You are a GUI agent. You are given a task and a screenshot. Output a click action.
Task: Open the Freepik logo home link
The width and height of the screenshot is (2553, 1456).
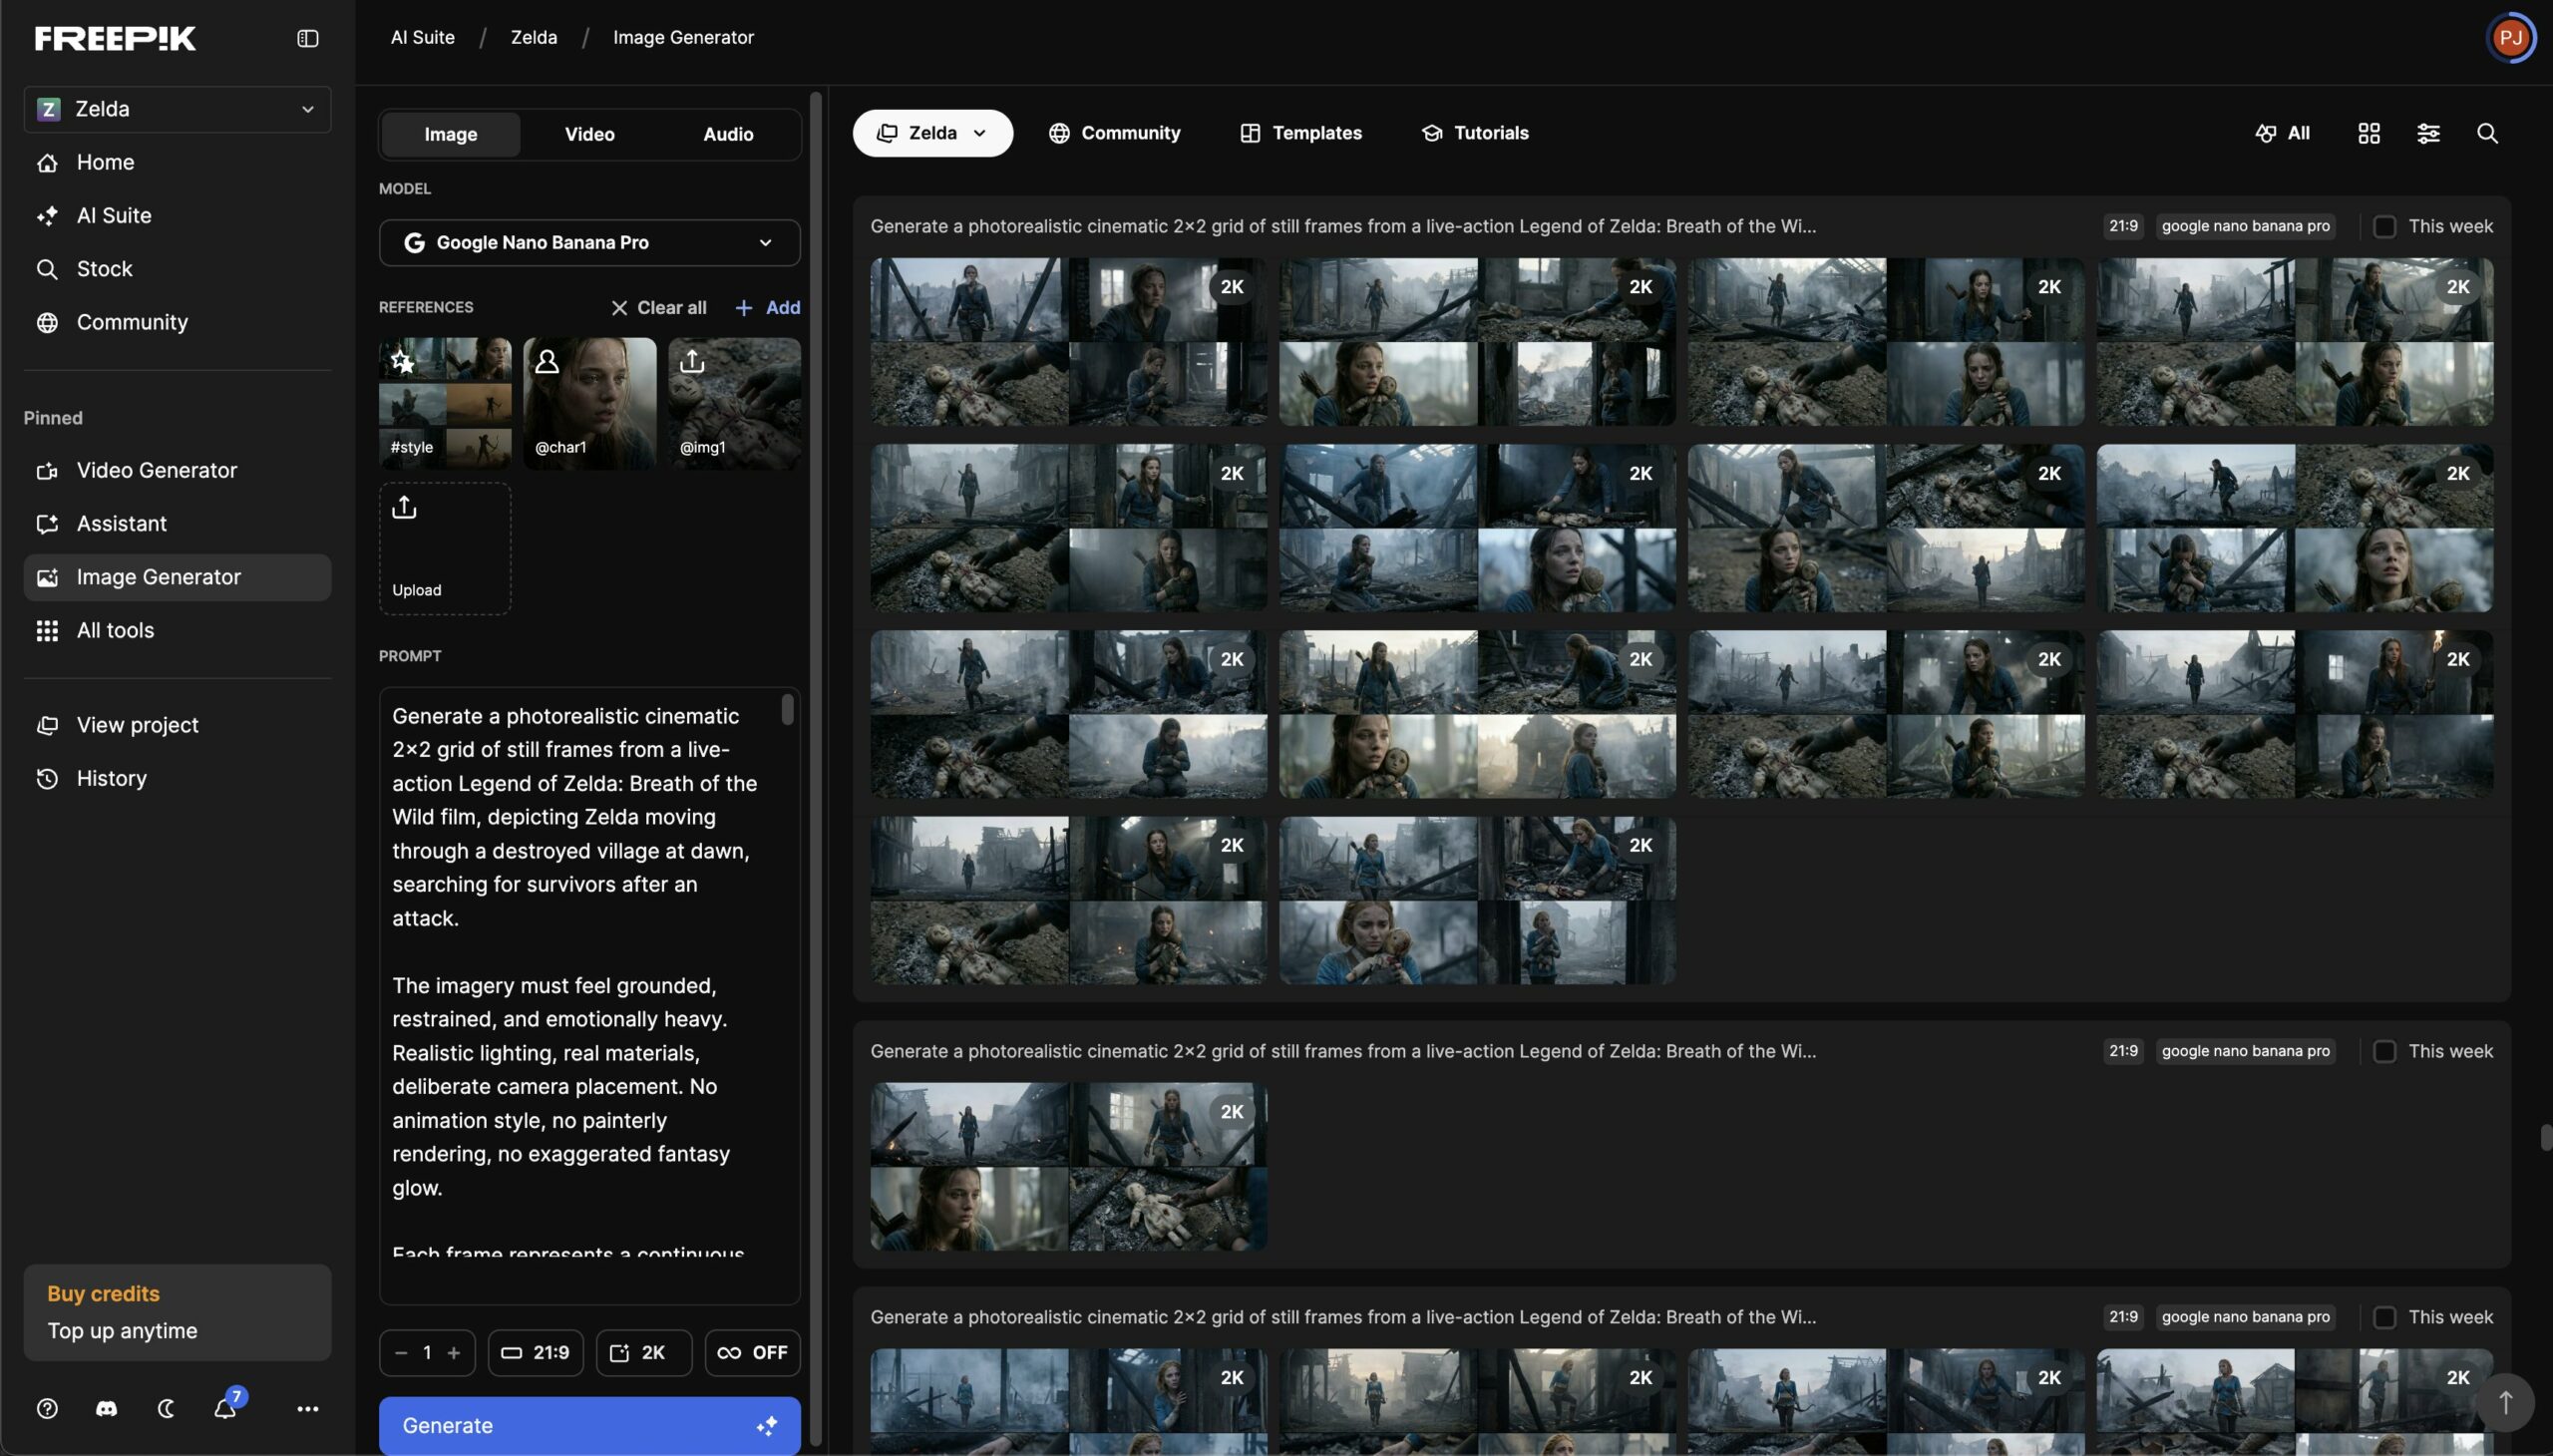[x=116, y=38]
